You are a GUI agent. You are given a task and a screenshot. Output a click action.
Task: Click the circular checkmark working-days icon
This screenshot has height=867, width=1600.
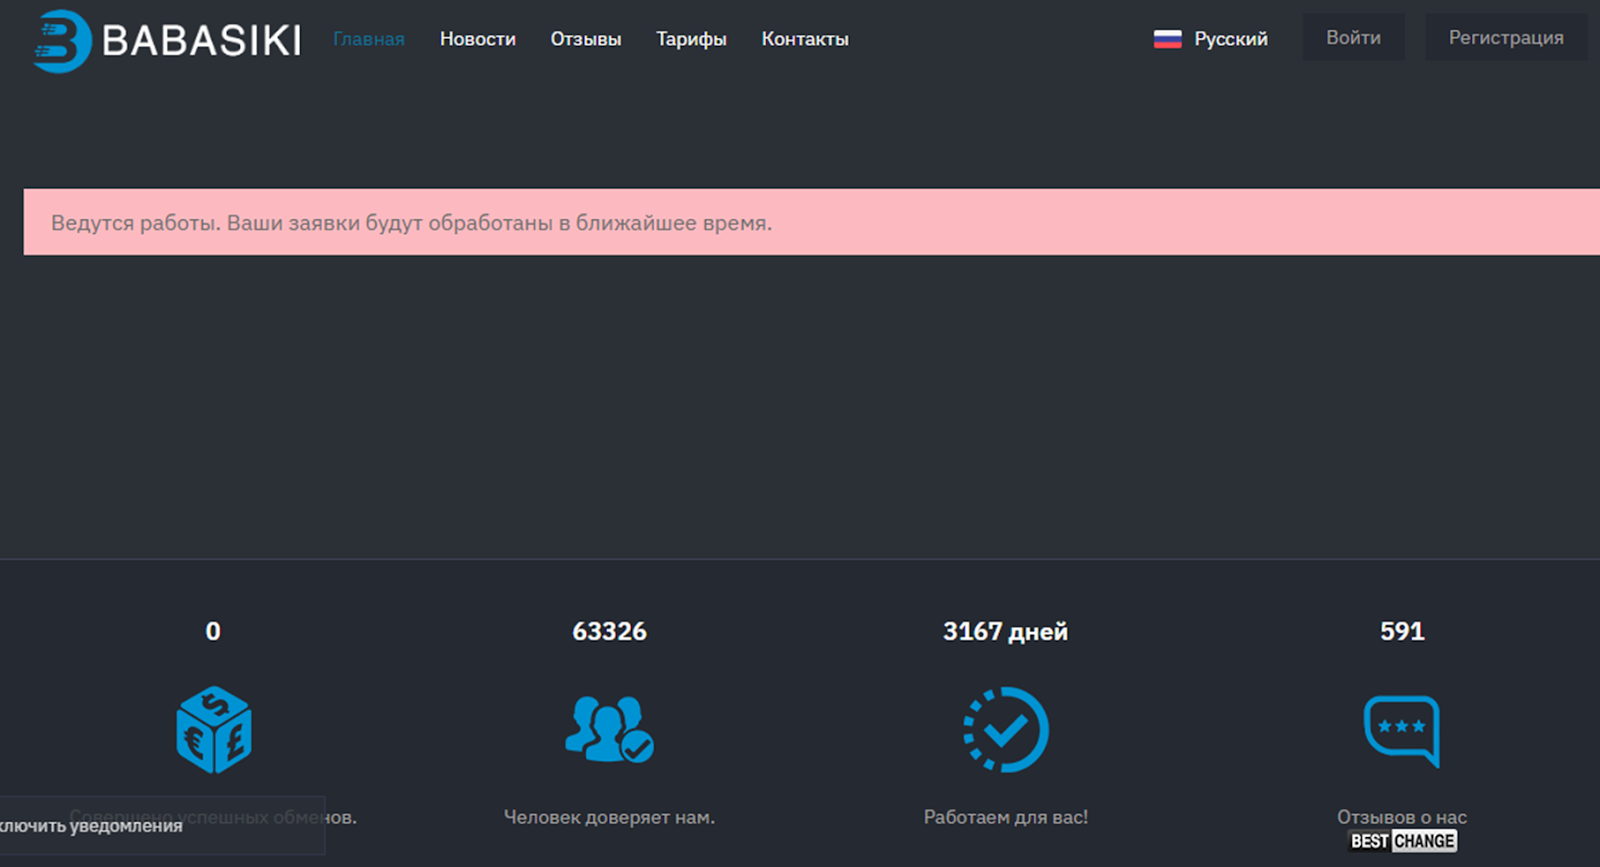point(1005,730)
